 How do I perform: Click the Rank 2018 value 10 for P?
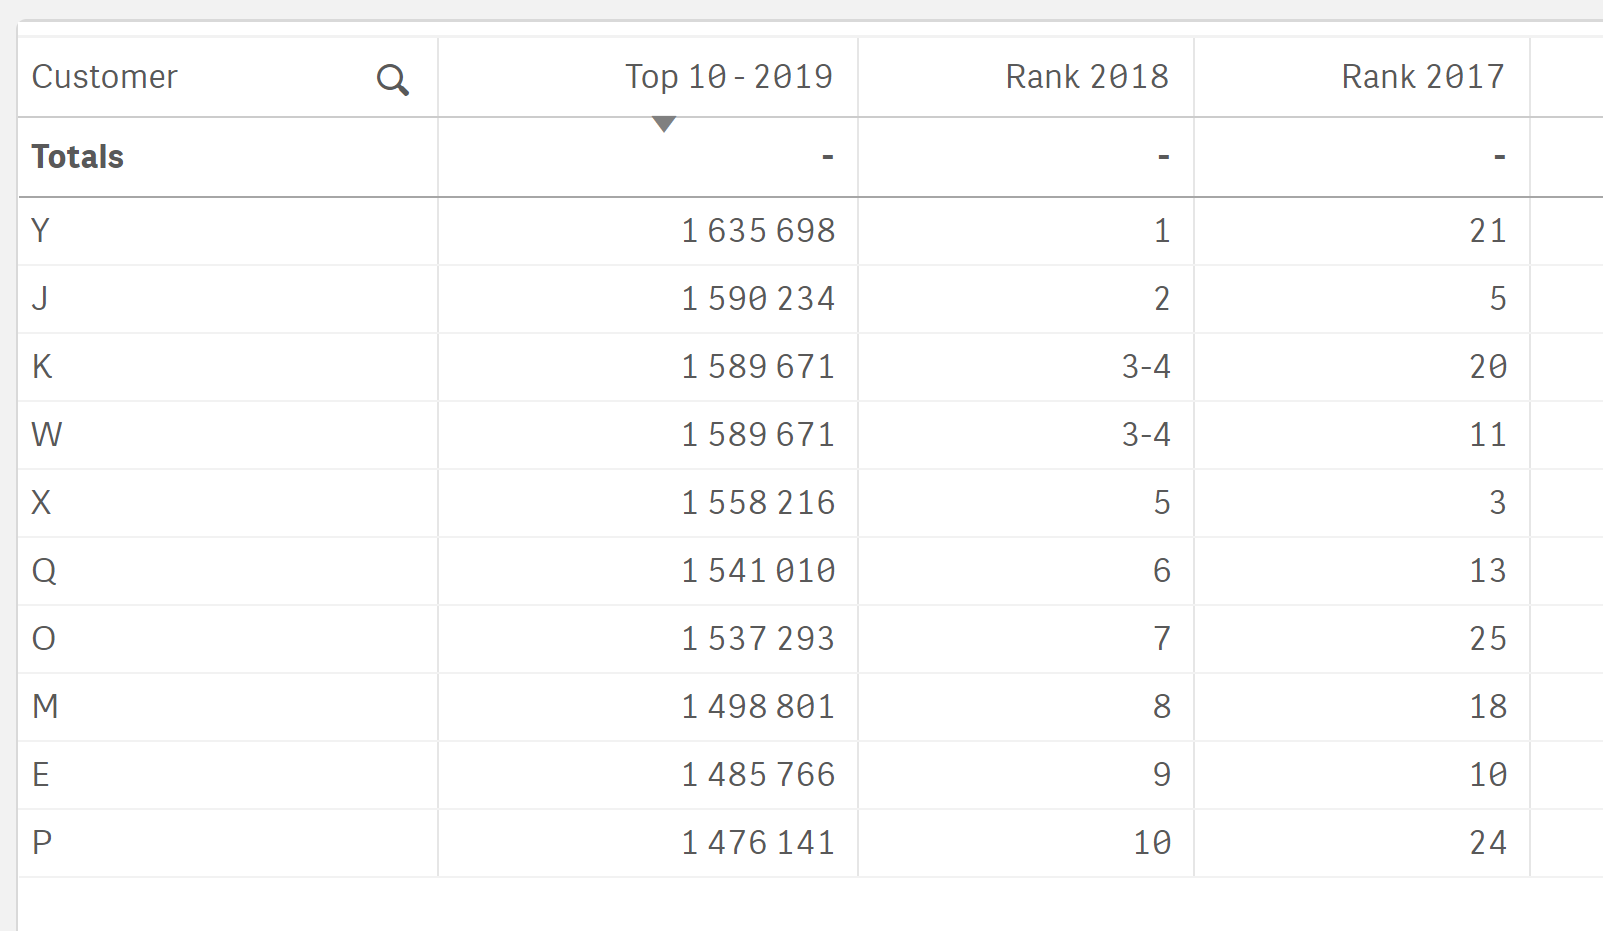coord(1150,842)
